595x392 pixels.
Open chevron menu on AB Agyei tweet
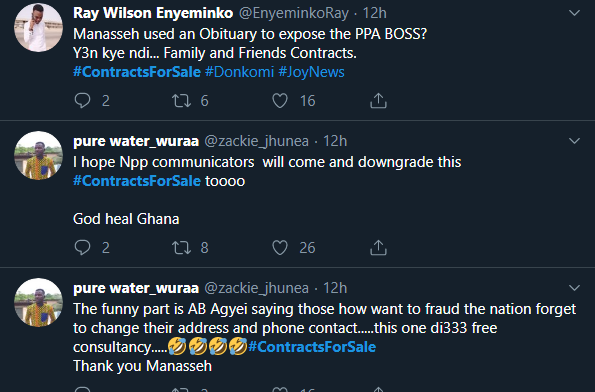tap(575, 288)
